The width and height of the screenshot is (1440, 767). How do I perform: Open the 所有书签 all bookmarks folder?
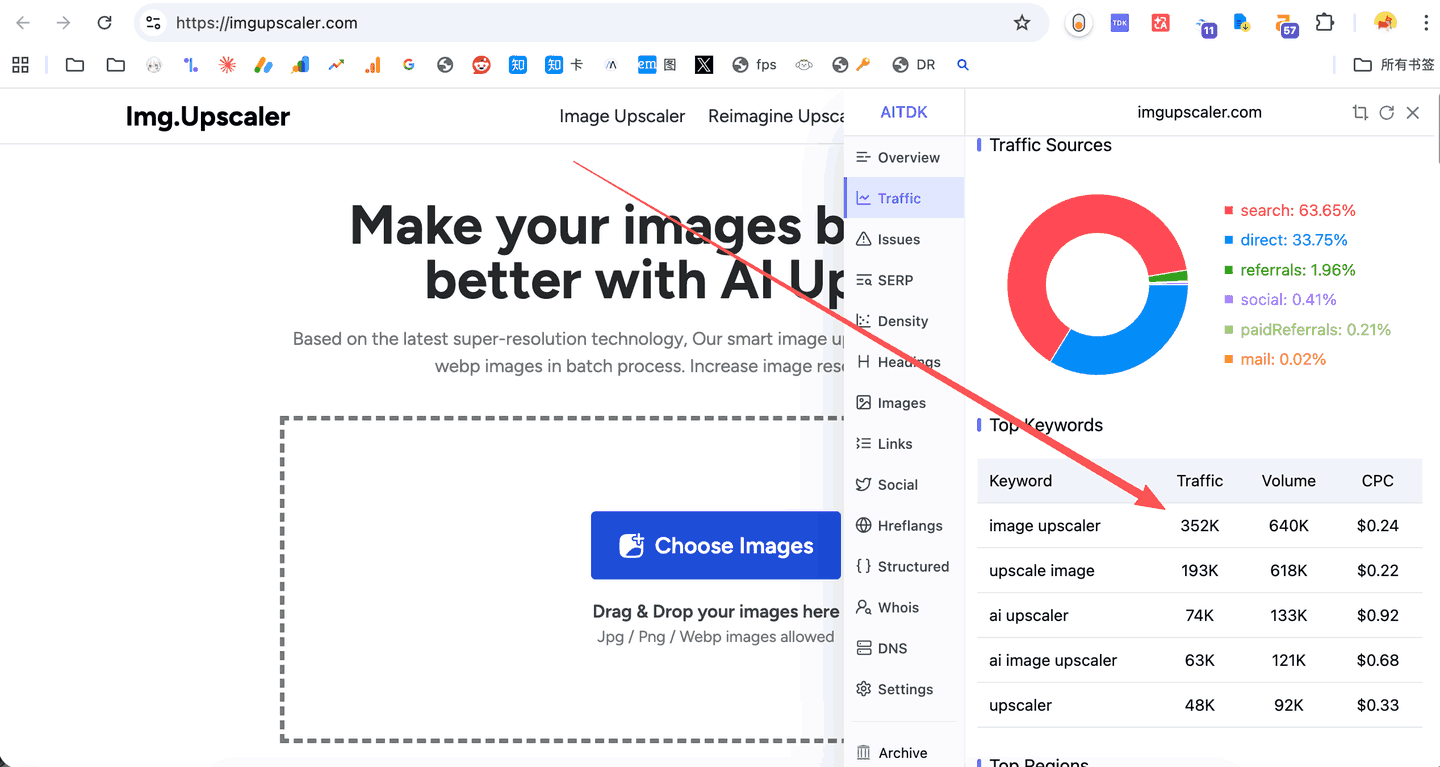point(1393,65)
